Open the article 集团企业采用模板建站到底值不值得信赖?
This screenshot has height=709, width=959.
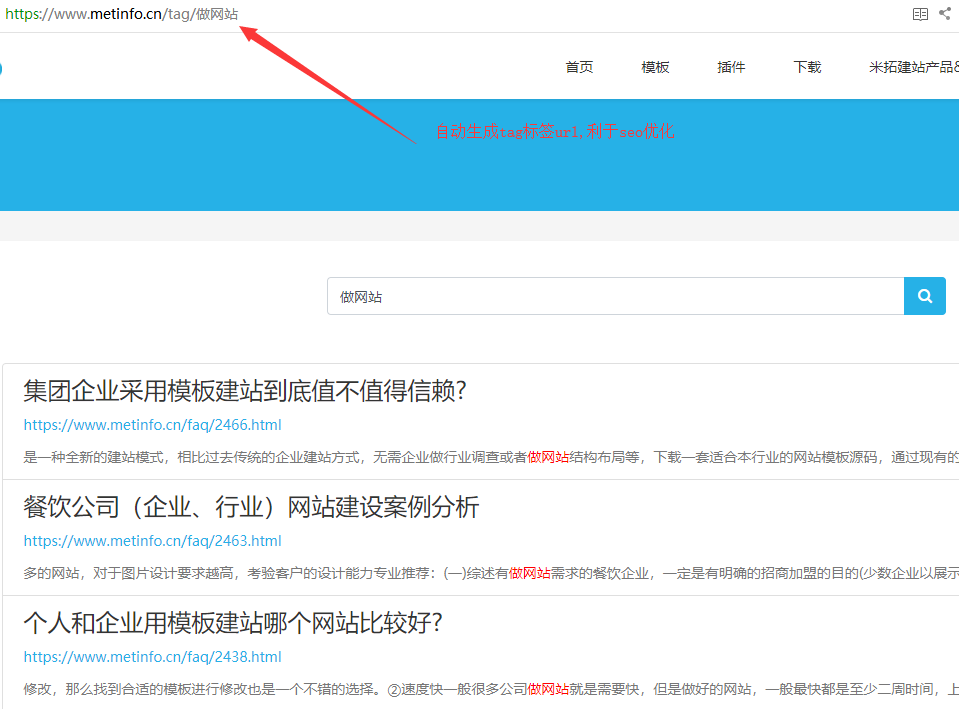coord(245,391)
